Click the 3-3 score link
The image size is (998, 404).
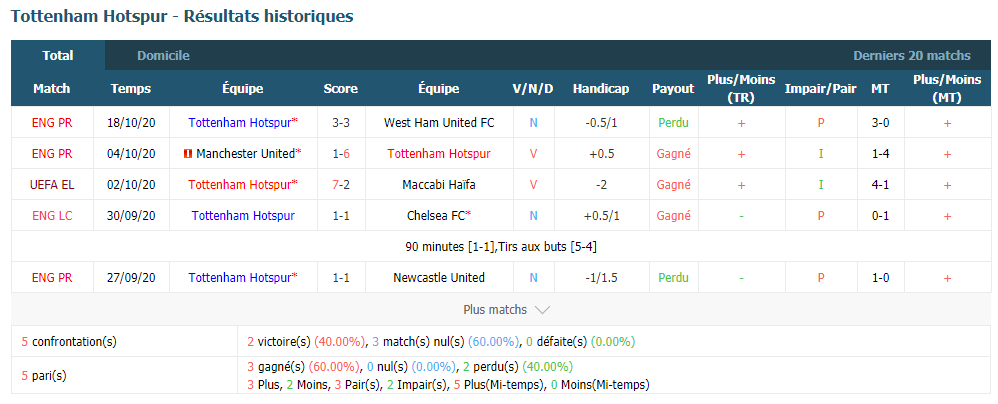[341, 123]
